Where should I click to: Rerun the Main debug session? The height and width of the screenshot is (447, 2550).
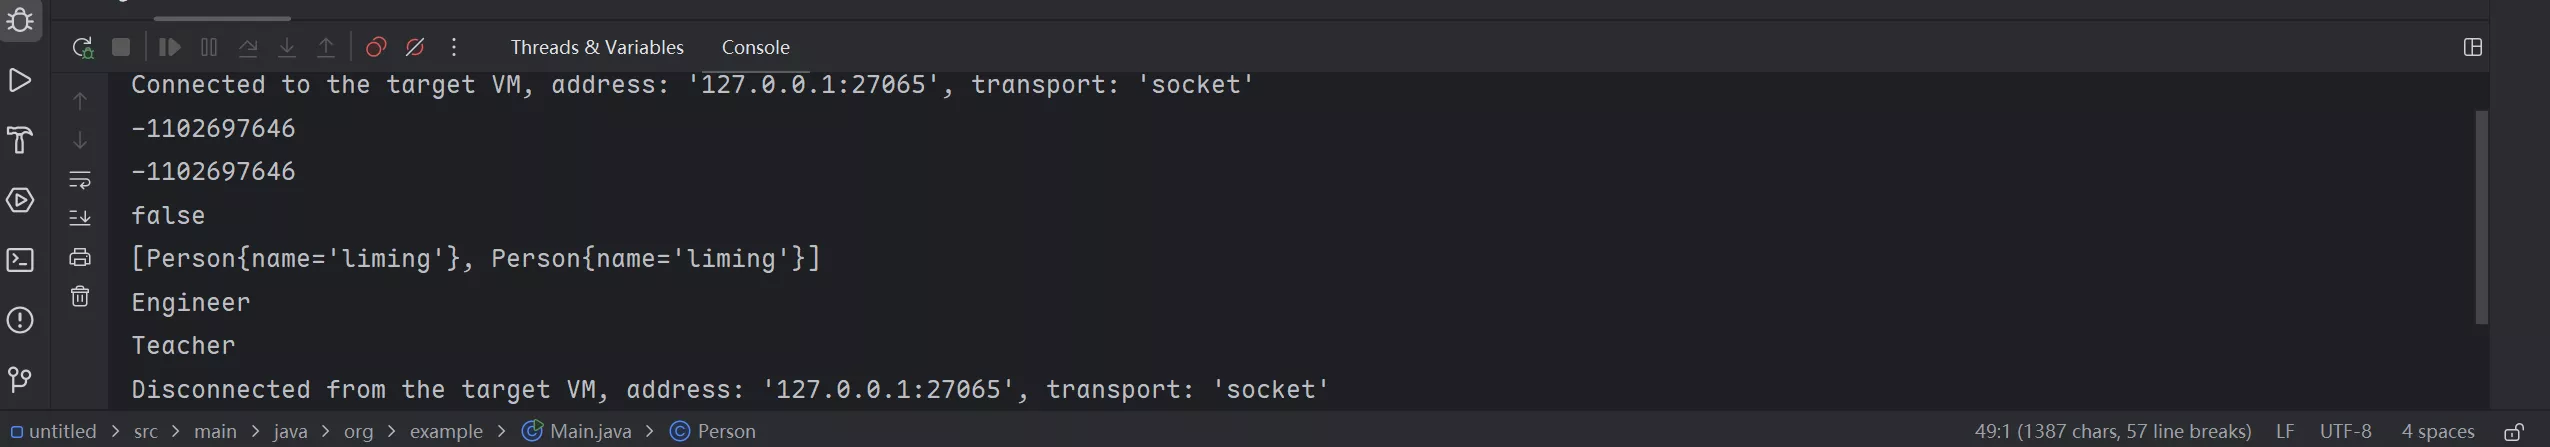(82, 47)
